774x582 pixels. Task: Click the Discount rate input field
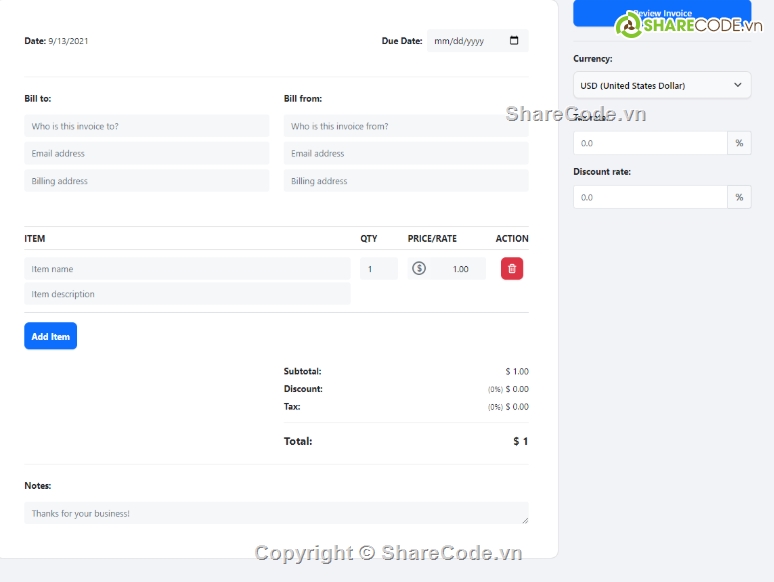[x=650, y=197]
